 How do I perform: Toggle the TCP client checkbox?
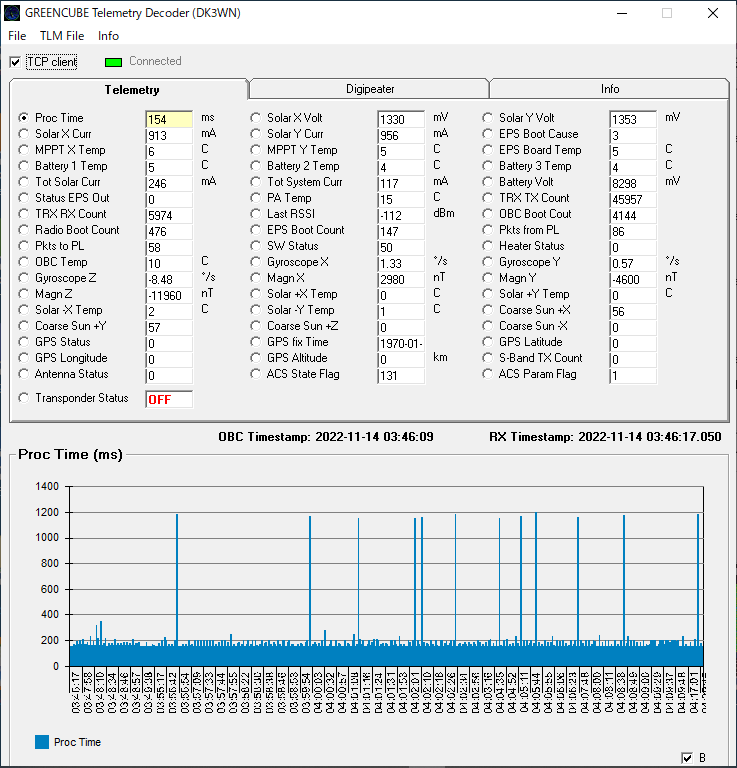15,62
